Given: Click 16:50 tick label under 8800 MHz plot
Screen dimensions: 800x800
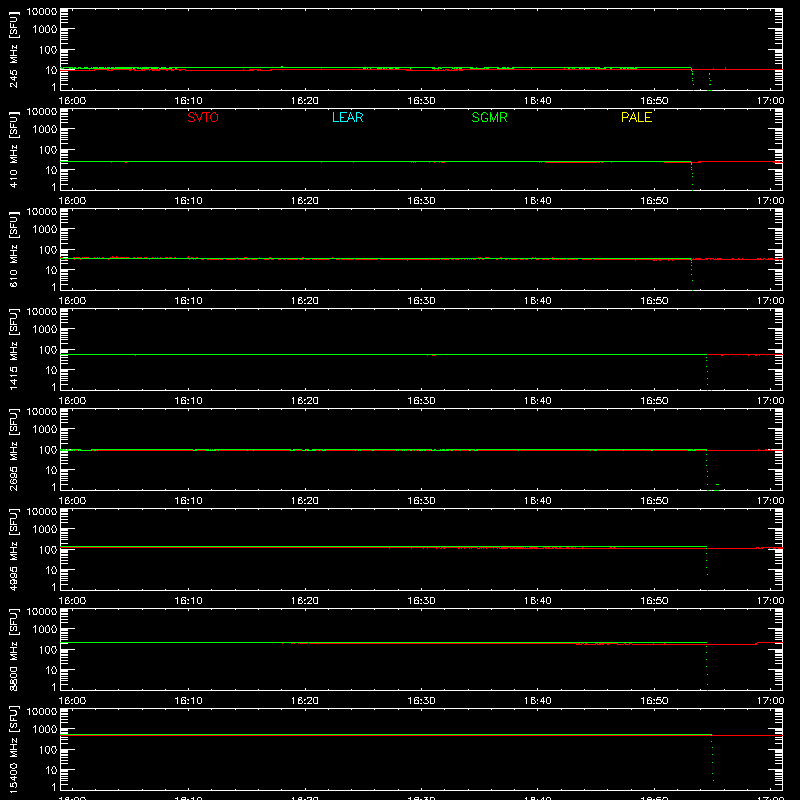Looking at the screenshot, I should pos(654,701).
